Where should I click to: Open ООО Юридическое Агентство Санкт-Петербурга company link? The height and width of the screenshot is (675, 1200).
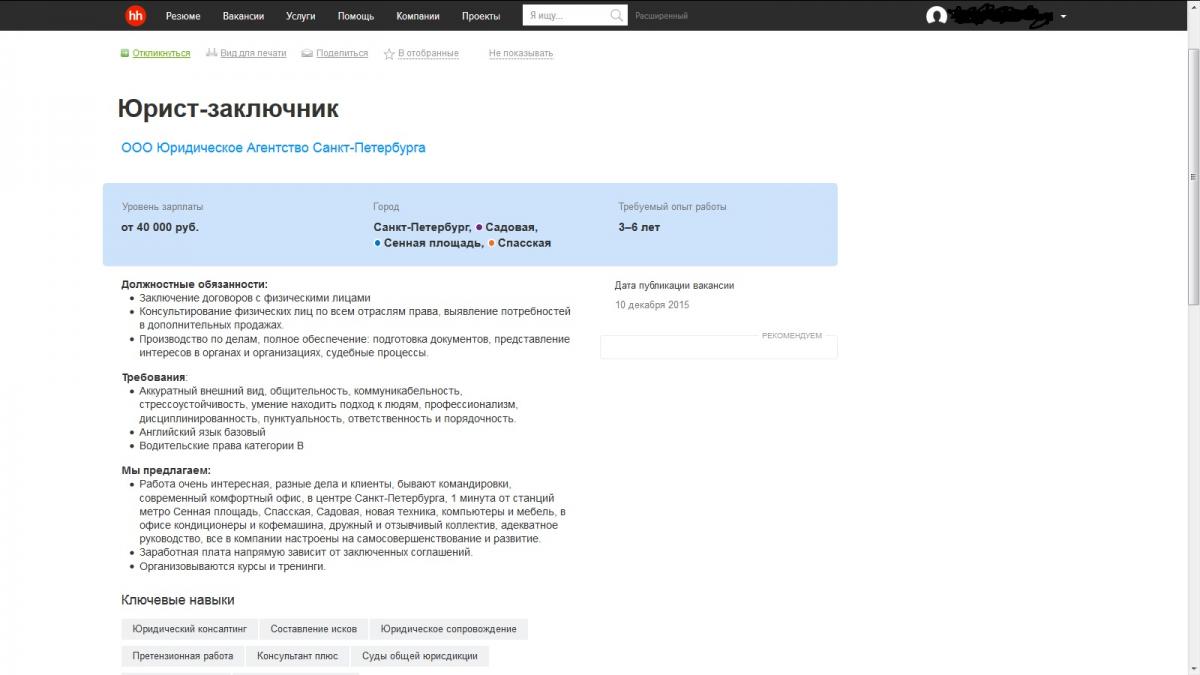click(273, 148)
